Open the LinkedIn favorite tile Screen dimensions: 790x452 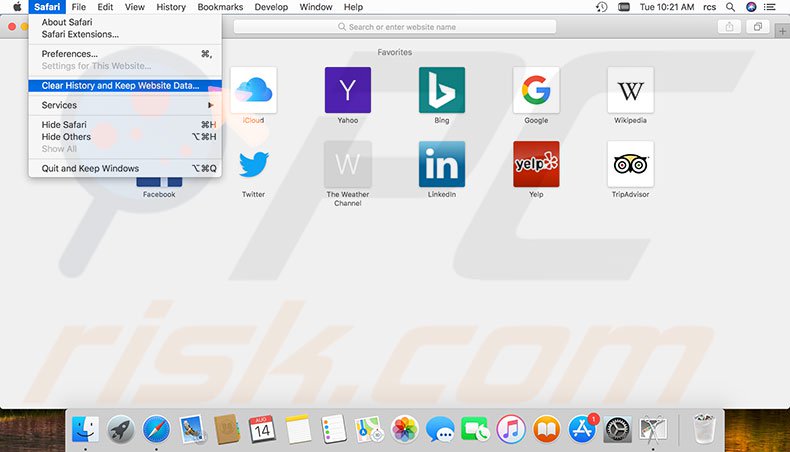click(x=442, y=164)
